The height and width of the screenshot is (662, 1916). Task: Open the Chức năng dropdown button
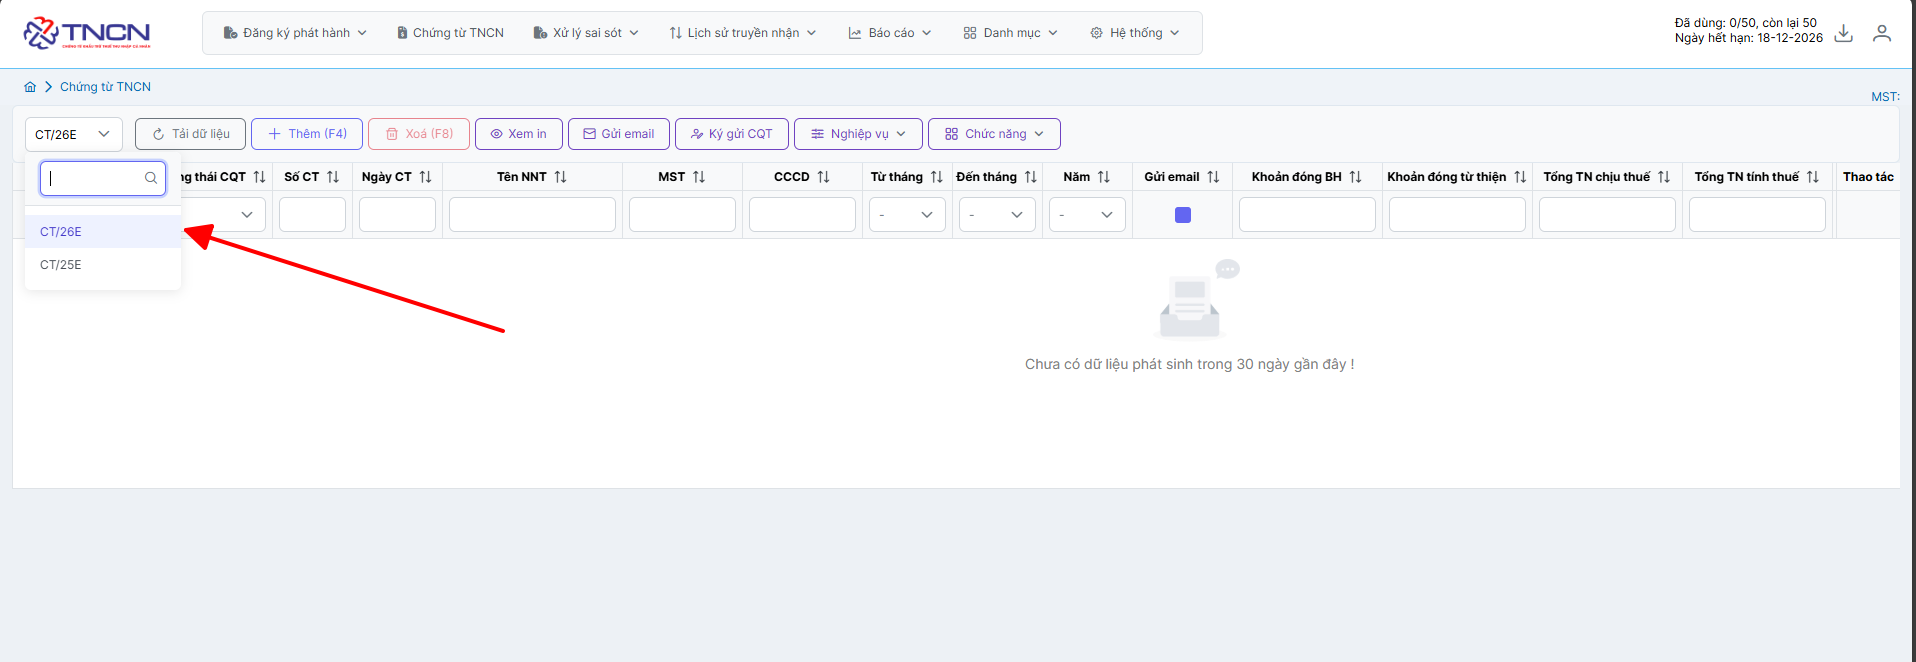pyautogui.click(x=994, y=134)
